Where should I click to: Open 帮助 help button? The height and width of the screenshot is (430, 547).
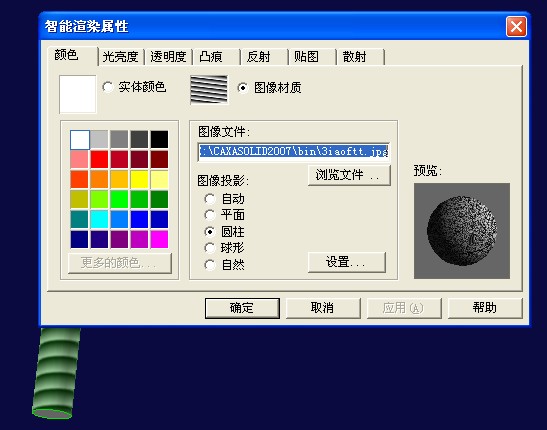[485, 308]
